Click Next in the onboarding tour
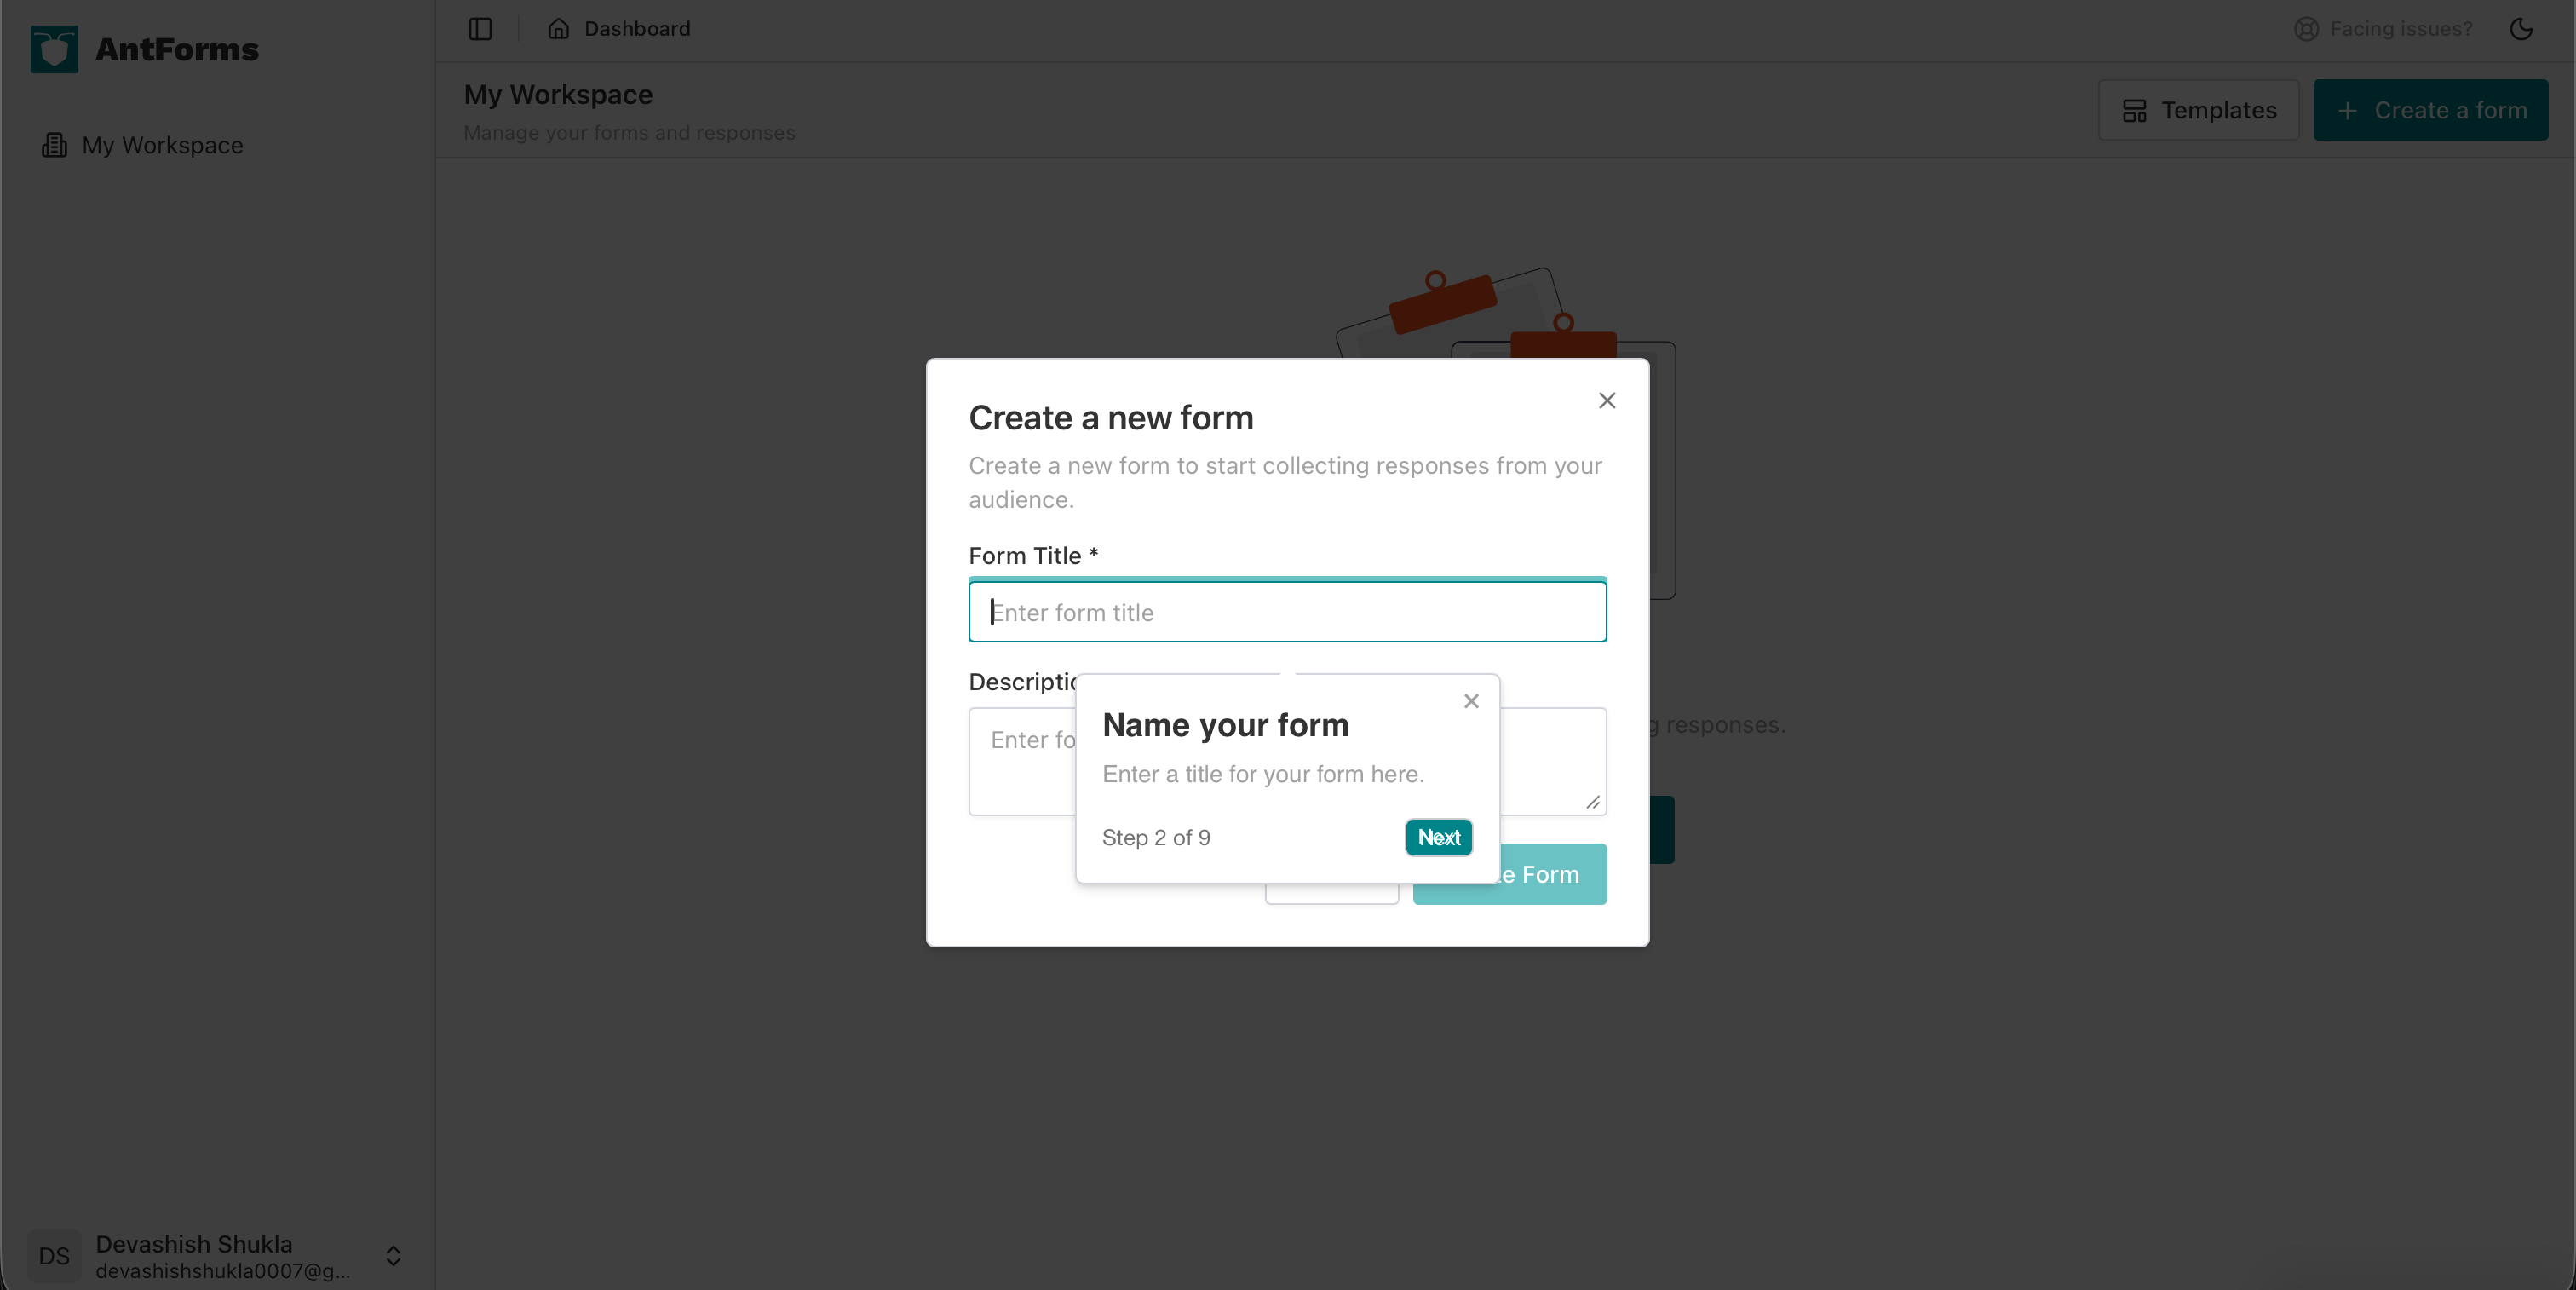The image size is (2576, 1290). click(1438, 837)
